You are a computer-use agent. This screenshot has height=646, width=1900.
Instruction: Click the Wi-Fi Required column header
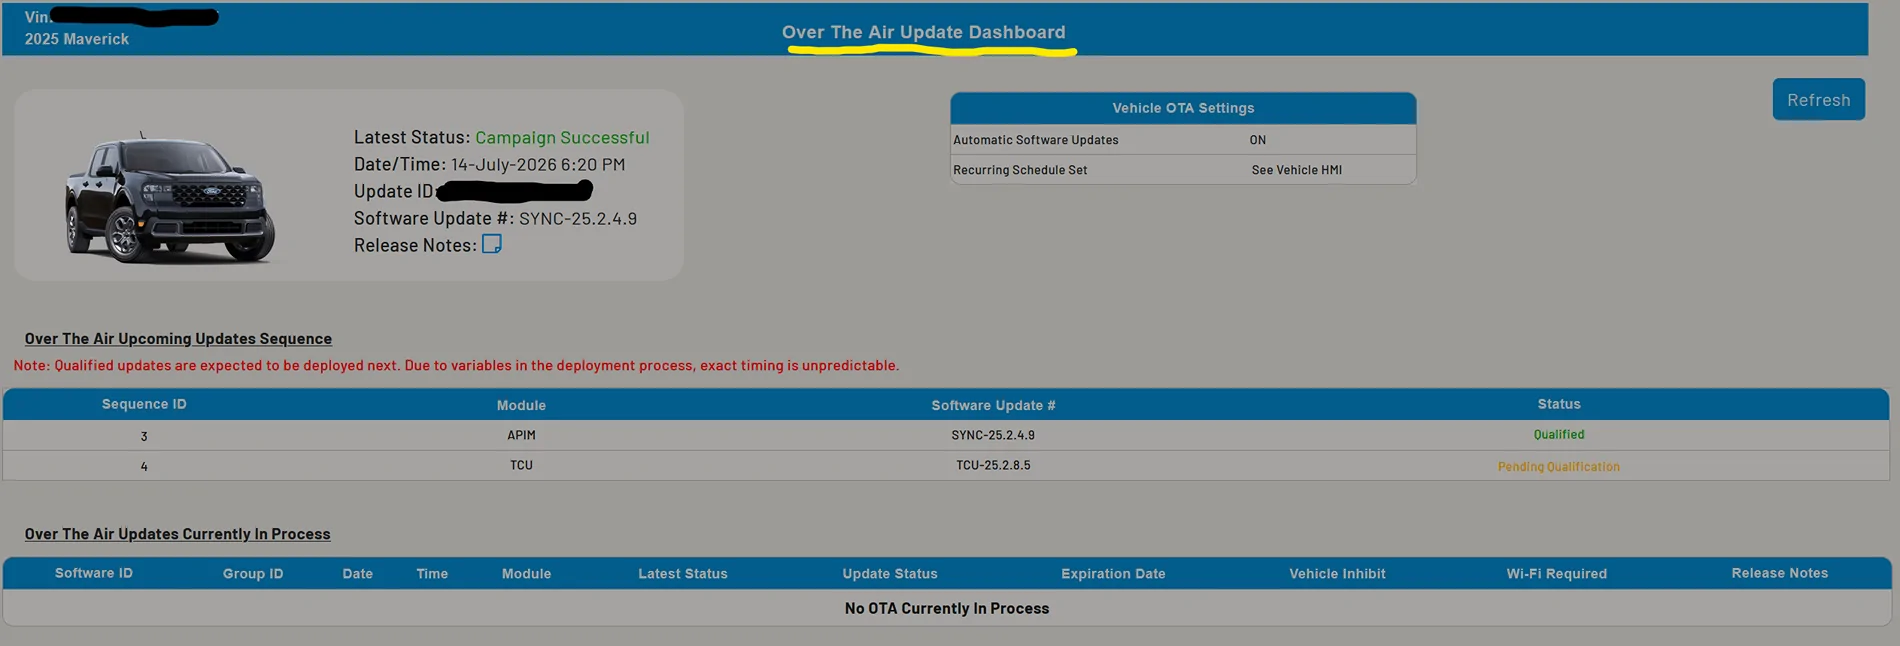point(1556,574)
